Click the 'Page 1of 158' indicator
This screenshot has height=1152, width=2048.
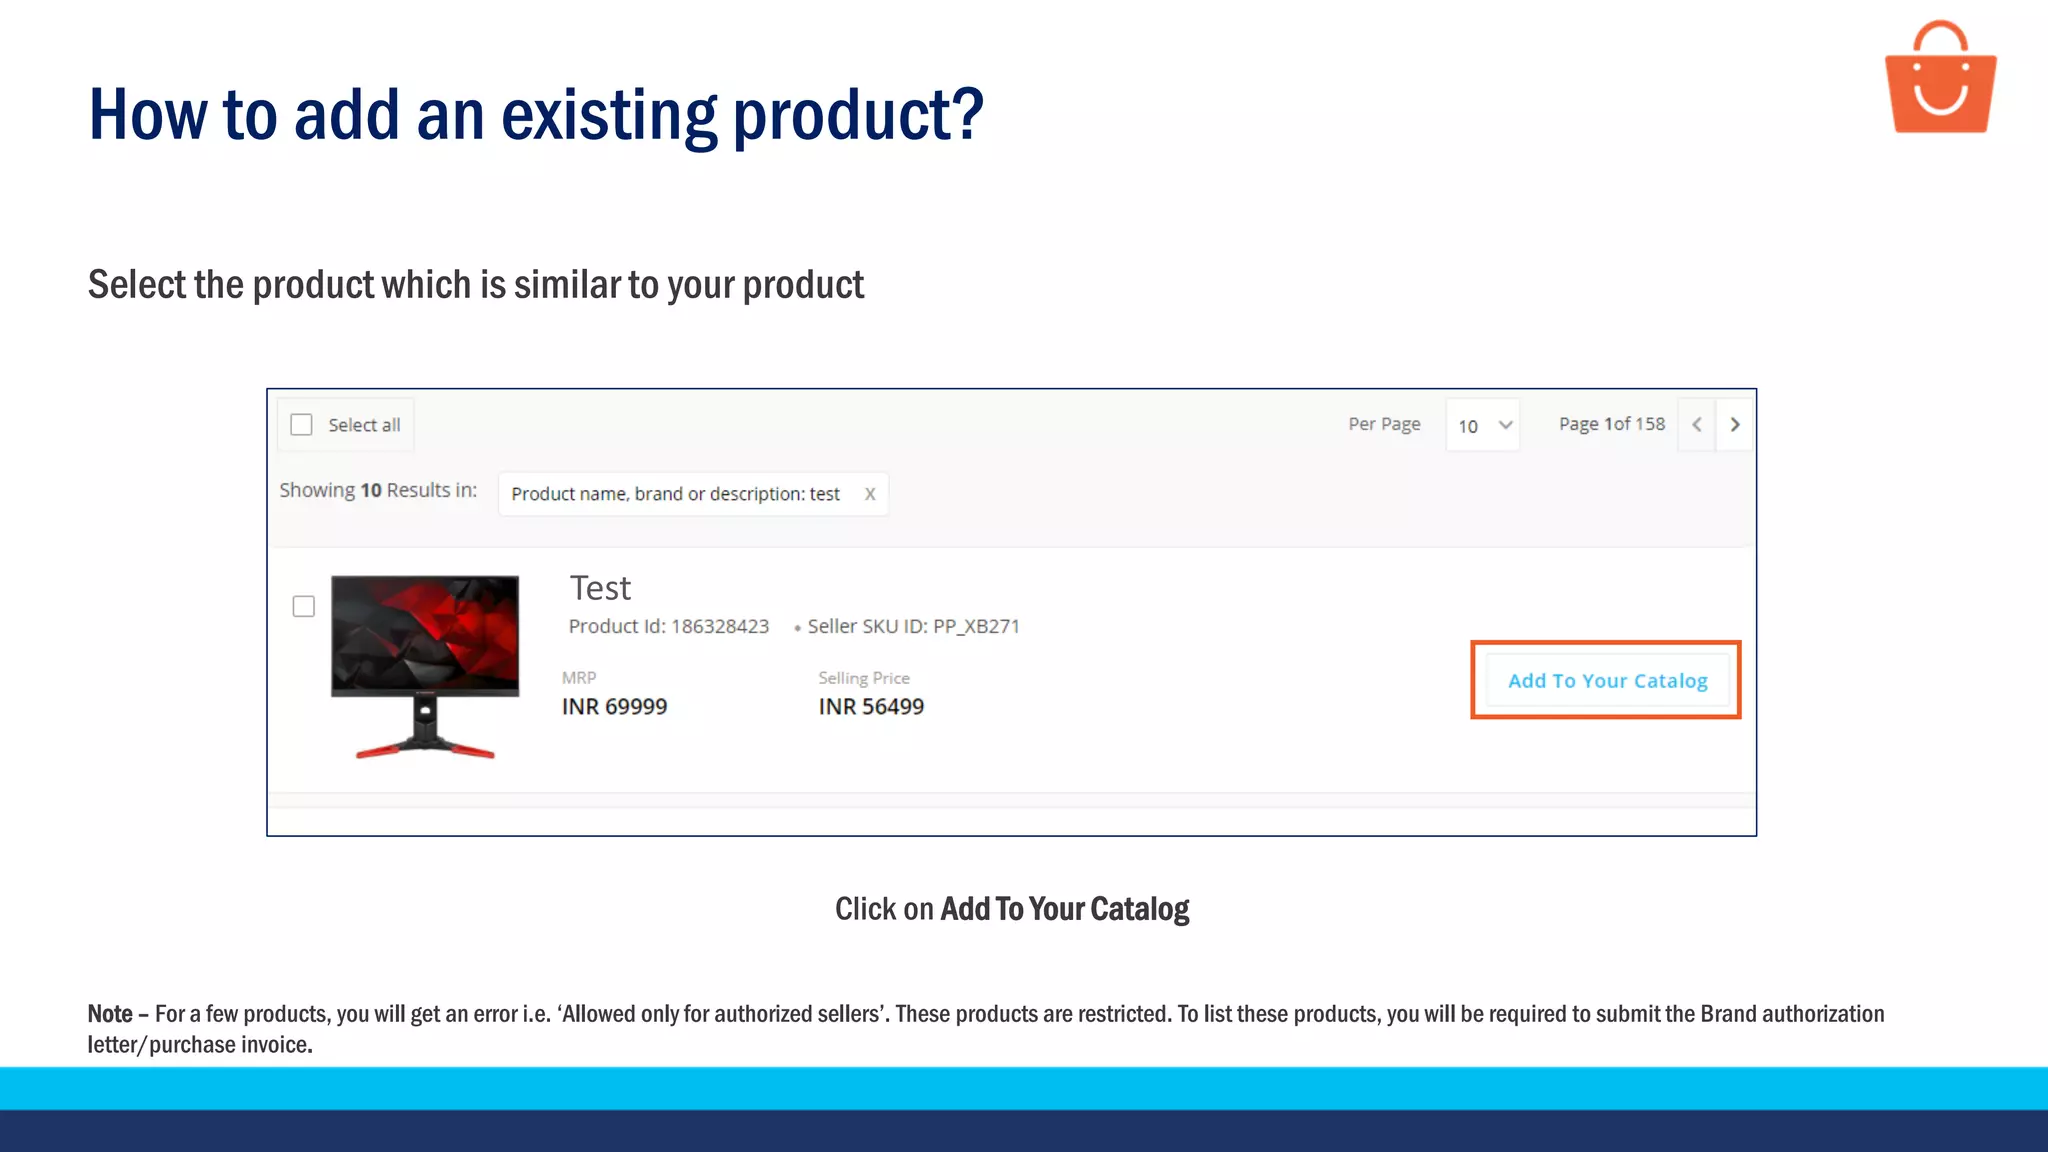pyautogui.click(x=1612, y=424)
